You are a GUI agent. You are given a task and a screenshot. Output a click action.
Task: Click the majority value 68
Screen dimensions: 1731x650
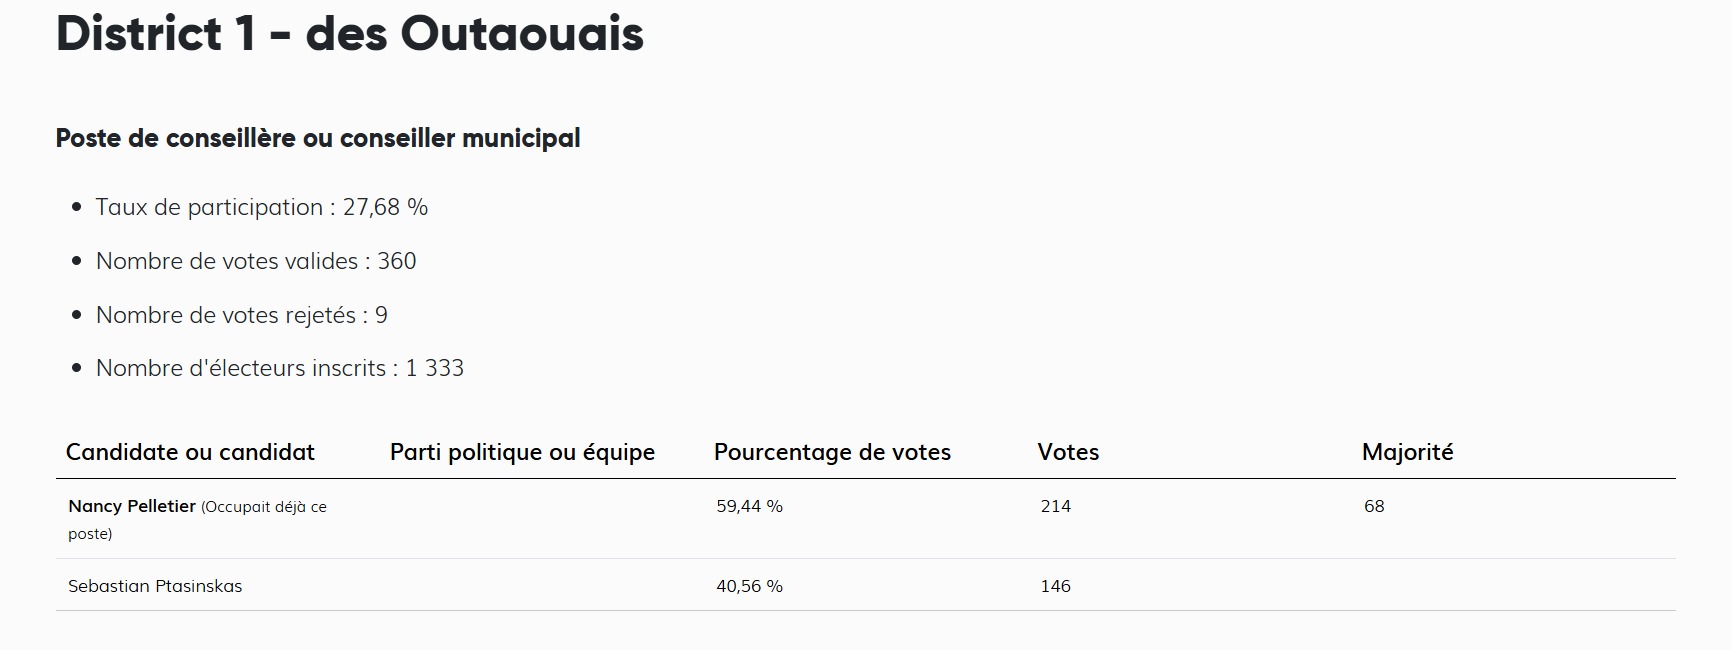tap(1374, 506)
